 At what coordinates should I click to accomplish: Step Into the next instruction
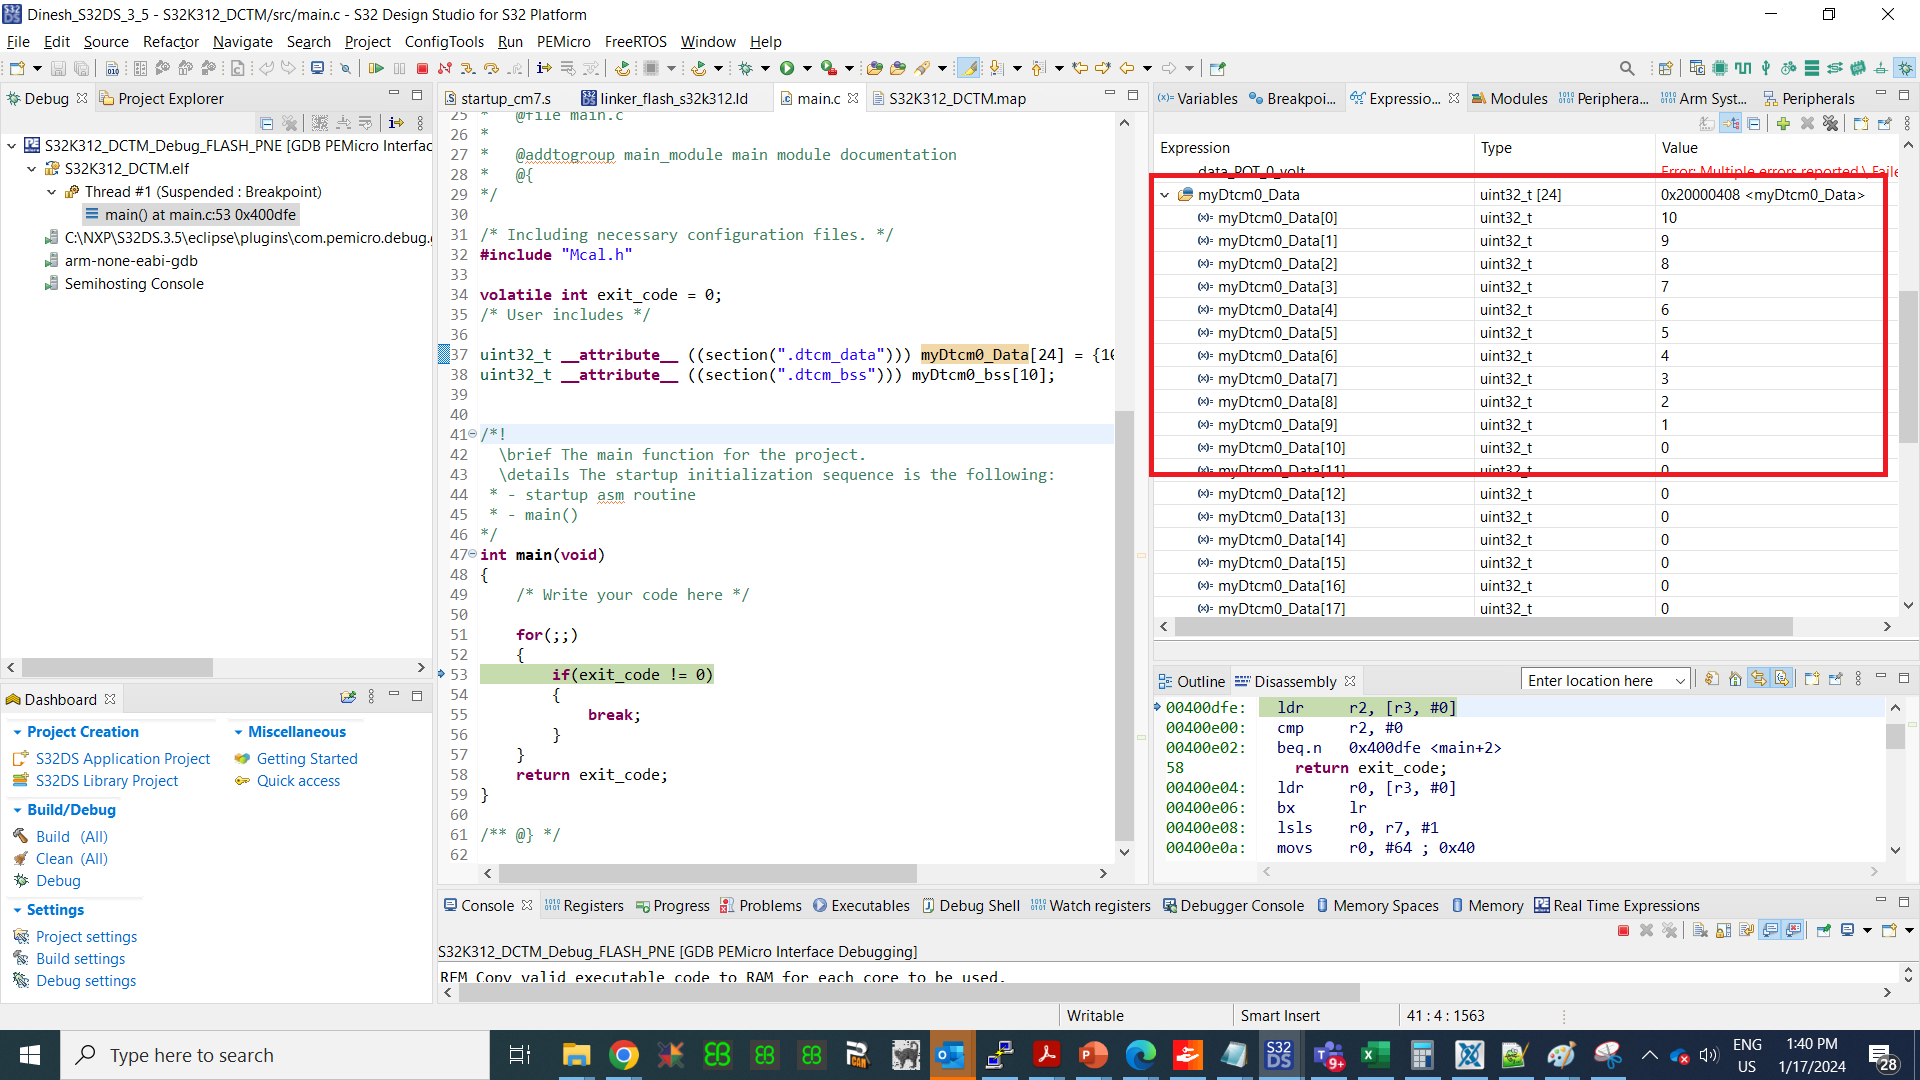click(467, 67)
